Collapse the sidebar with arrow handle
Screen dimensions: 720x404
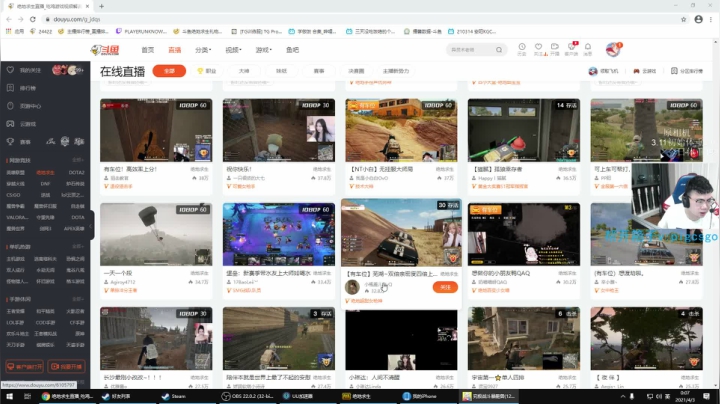click(x=91, y=225)
